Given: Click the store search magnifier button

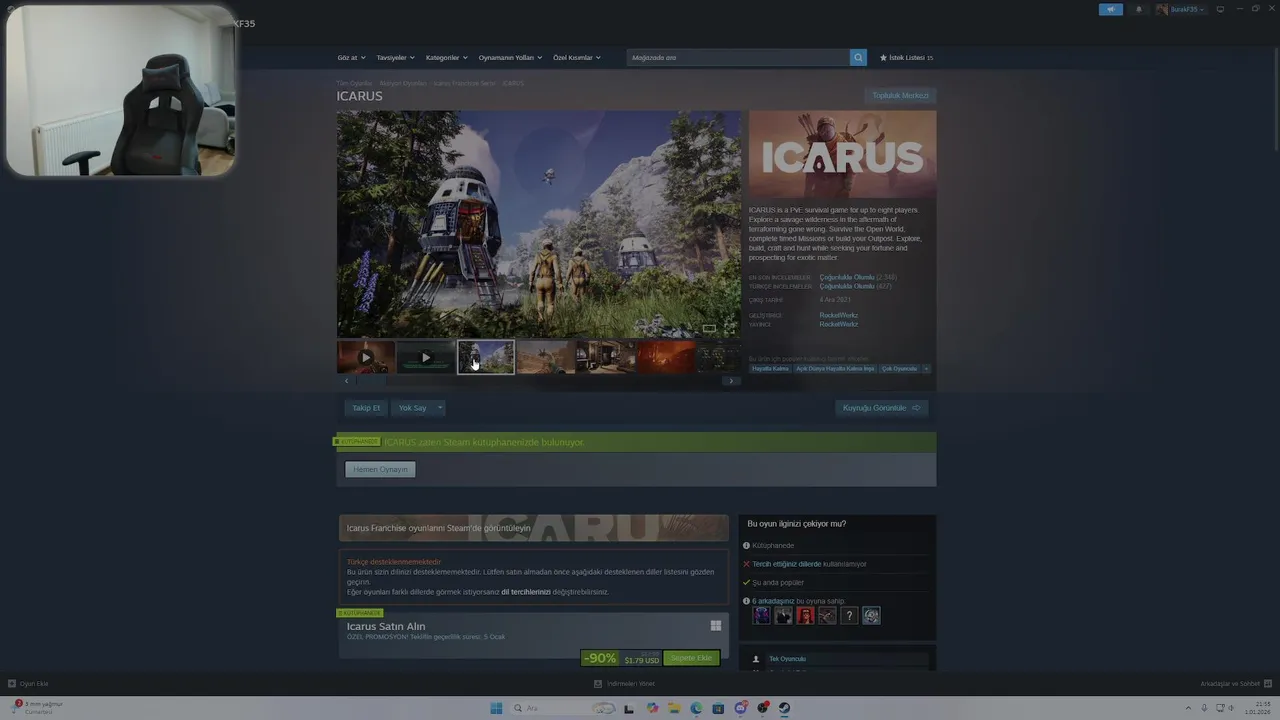Looking at the screenshot, I should point(858,58).
